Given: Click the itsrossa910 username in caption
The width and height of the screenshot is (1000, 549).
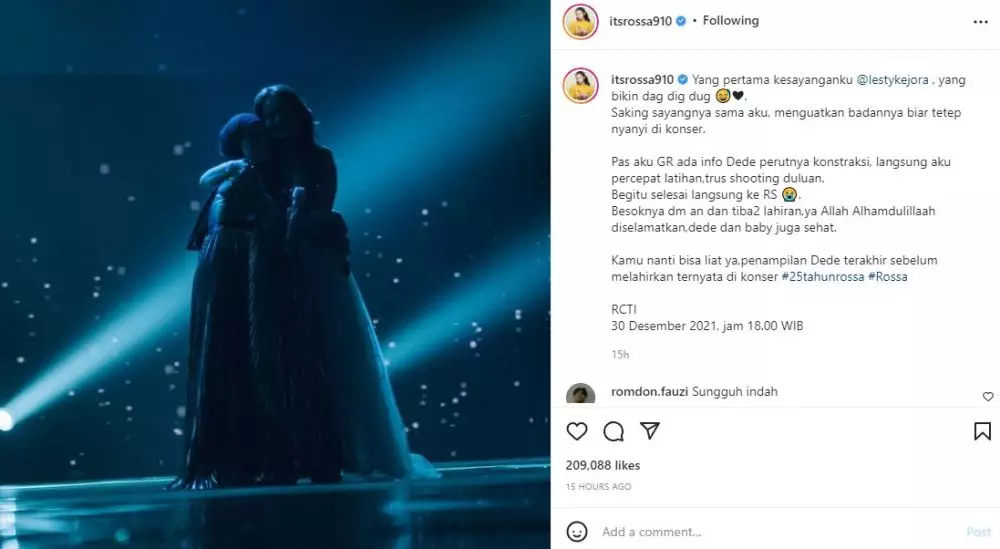Looking at the screenshot, I should coord(642,79).
